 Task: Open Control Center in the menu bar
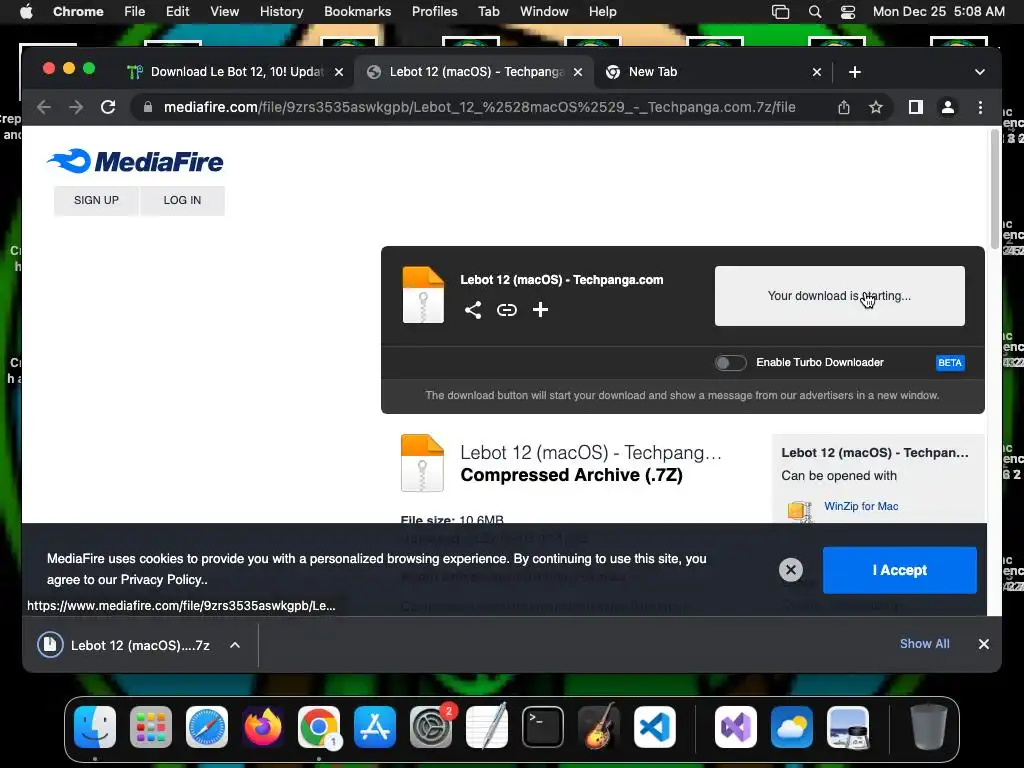pos(848,12)
